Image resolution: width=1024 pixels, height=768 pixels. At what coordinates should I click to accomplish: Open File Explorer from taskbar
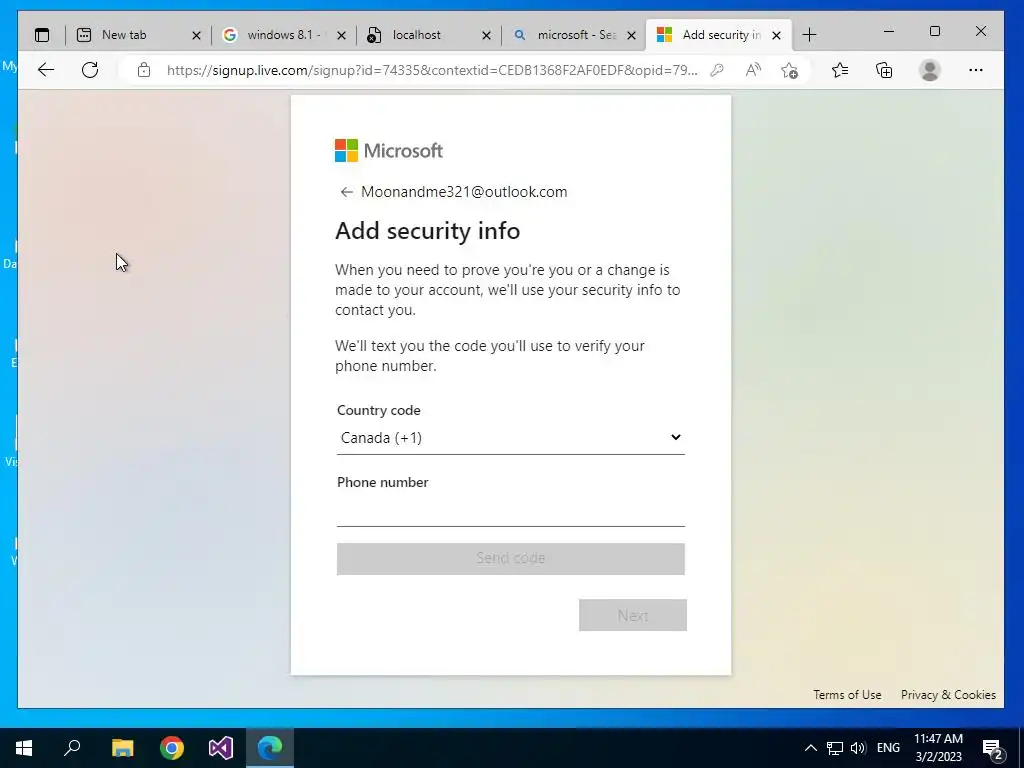tap(122, 748)
